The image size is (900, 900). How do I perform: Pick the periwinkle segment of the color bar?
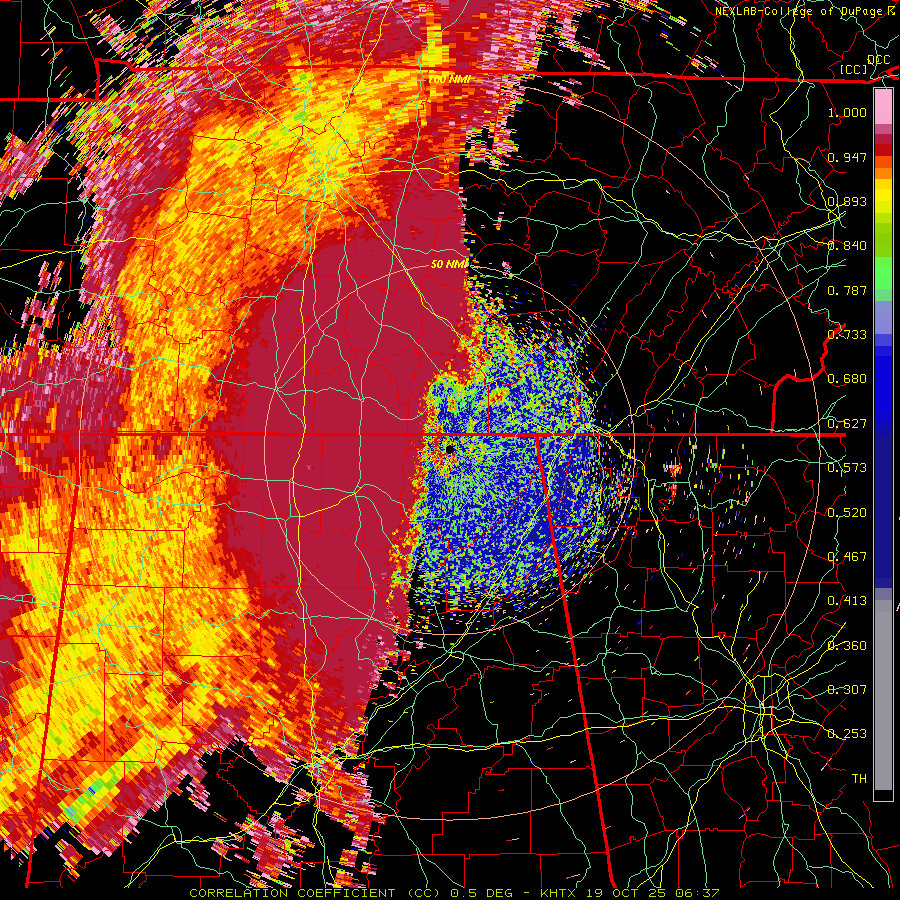[883, 317]
